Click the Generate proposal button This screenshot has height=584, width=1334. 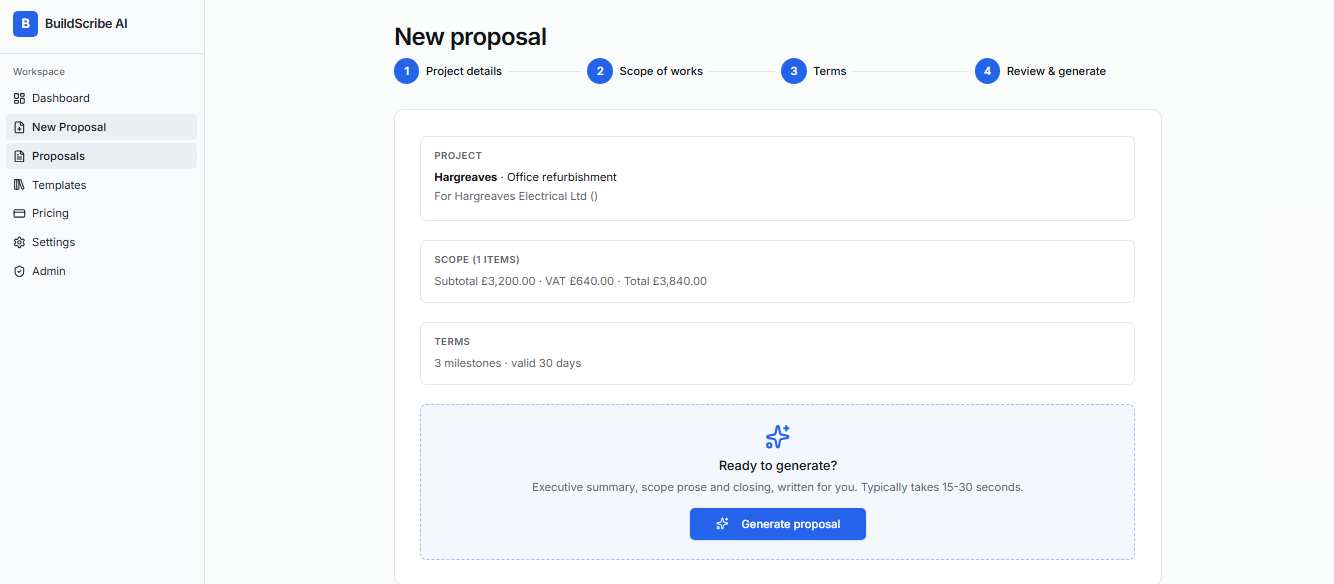[x=778, y=524]
